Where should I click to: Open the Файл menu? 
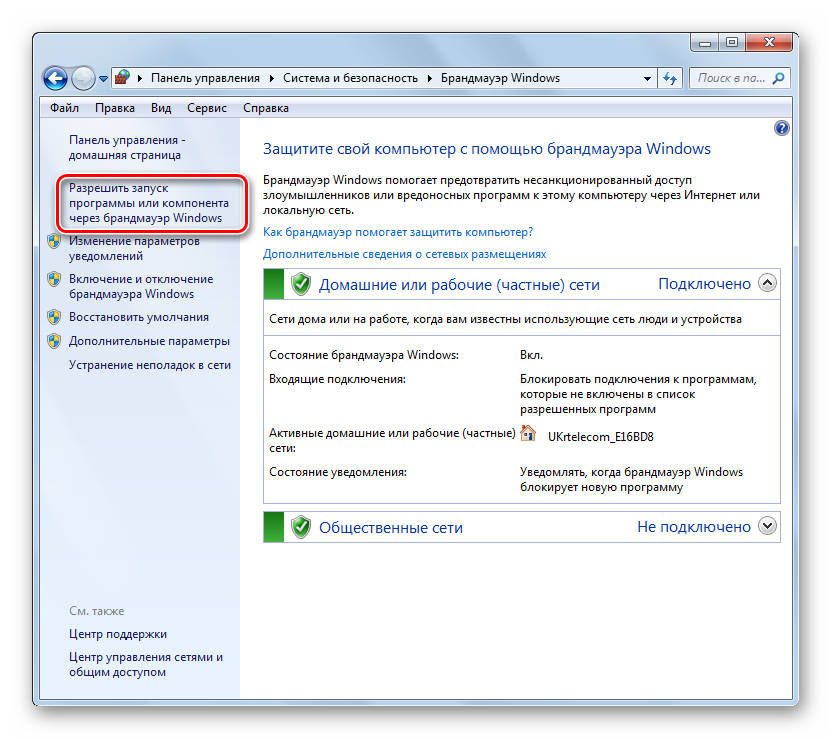(x=64, y=108)
